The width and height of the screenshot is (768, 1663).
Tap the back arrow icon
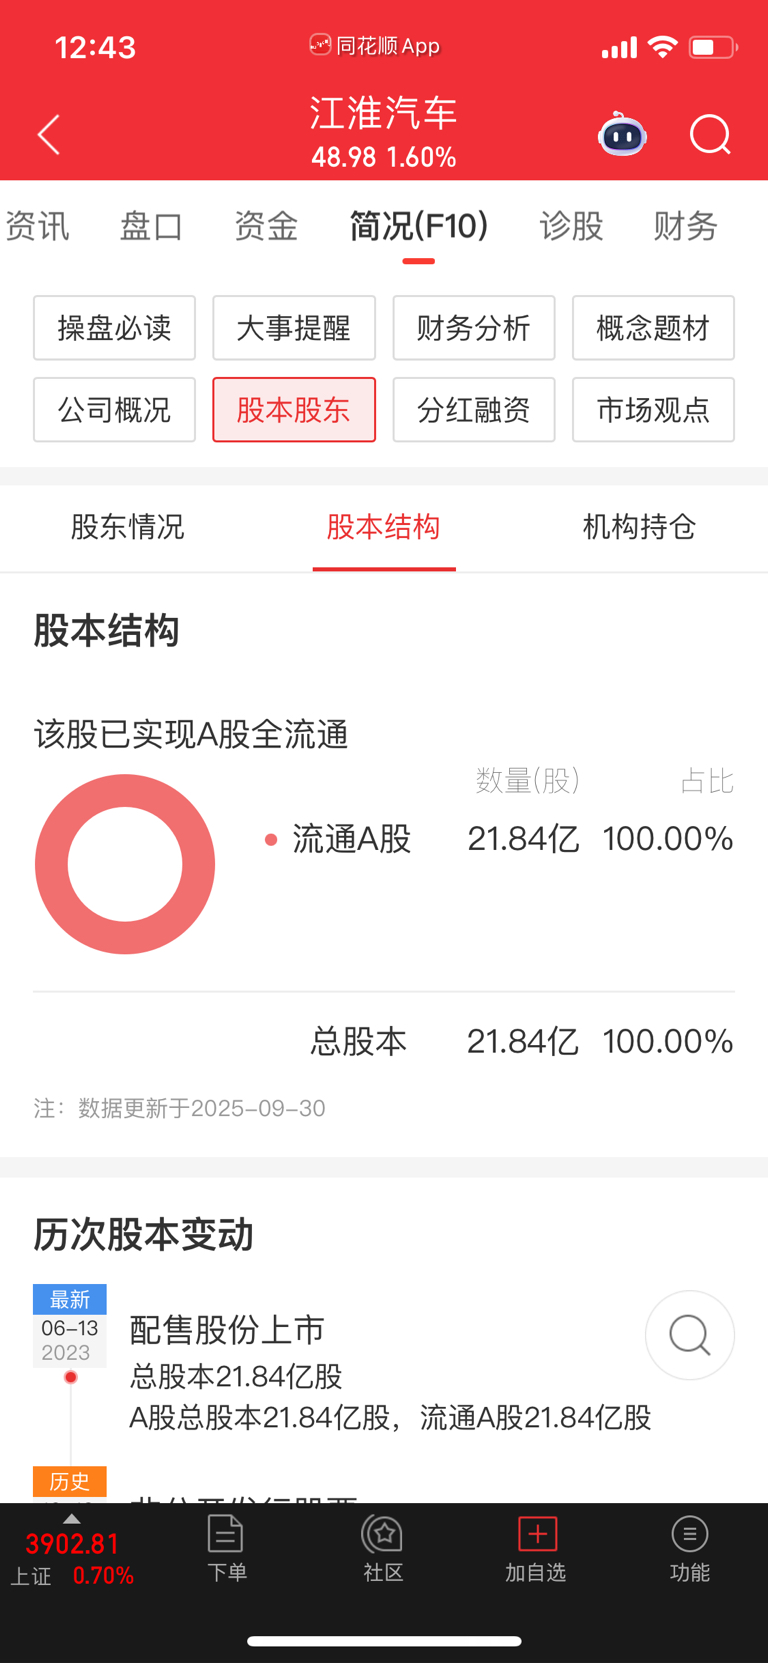point(49,135)
